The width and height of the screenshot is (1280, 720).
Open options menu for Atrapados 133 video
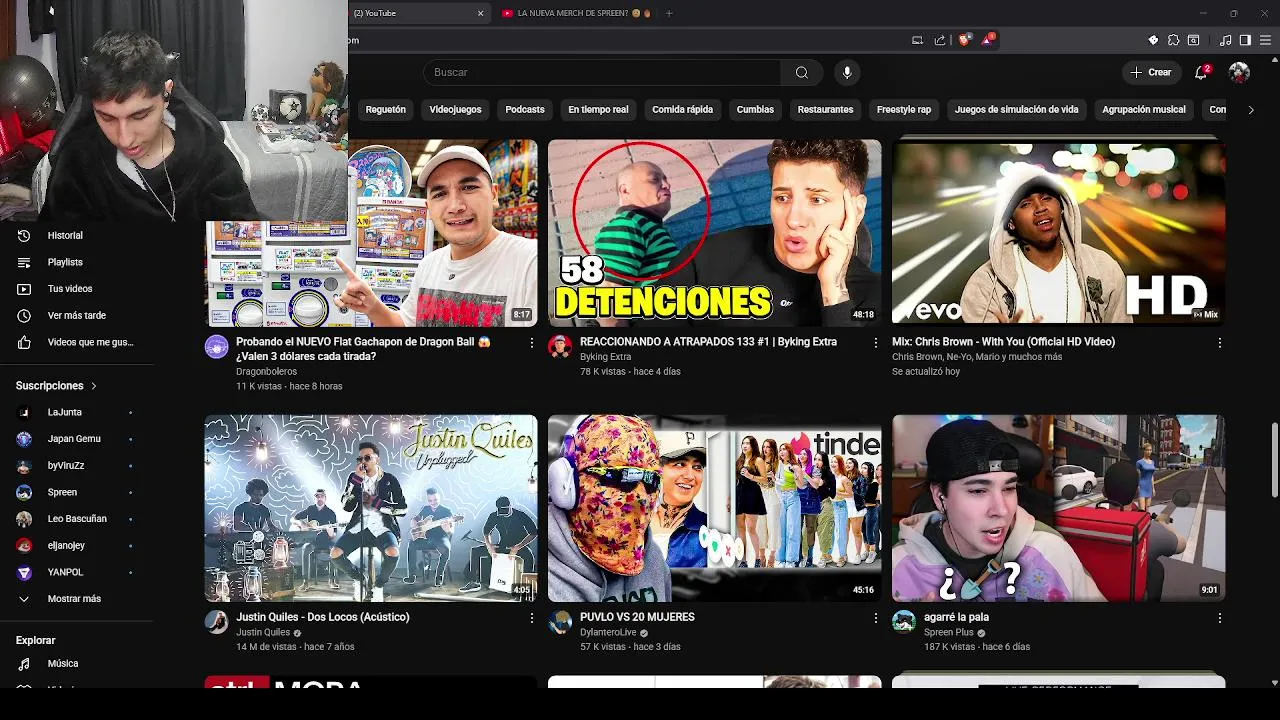(x=875, y=342)
